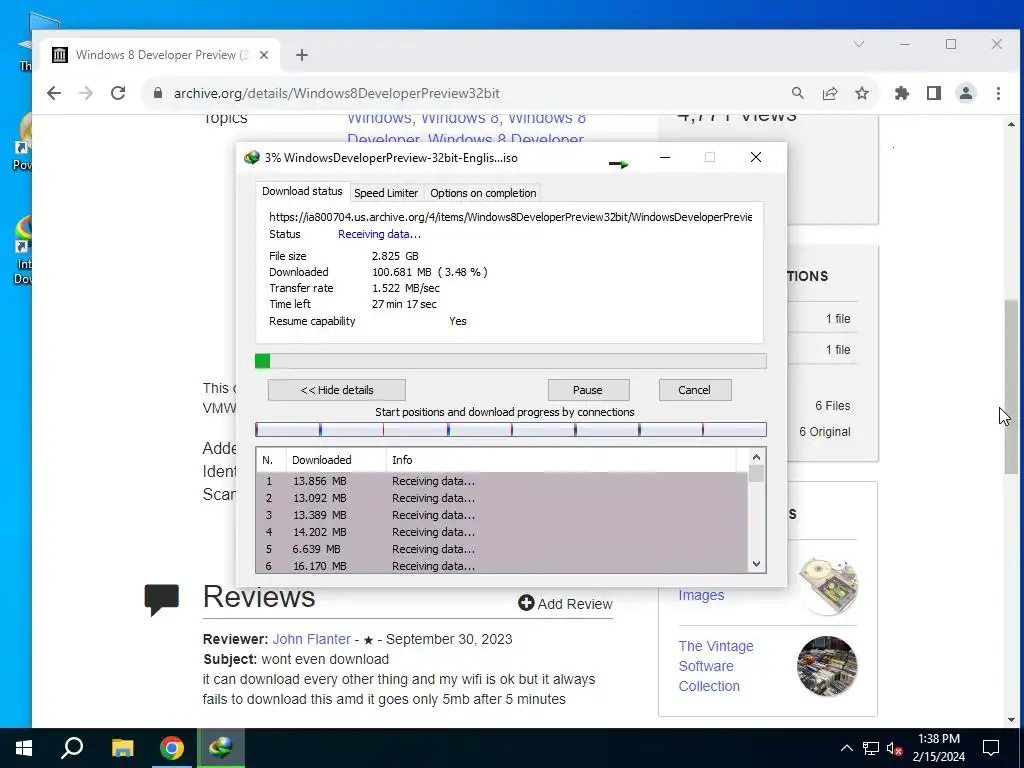Screen dimensions: 1024x768
Task: Click the download URL text in IDM
Action: click(x=511, y=217)
